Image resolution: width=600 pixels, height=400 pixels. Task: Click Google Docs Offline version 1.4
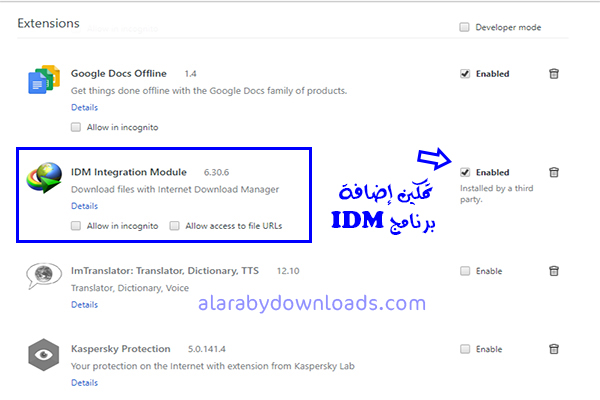coord(191,74)
